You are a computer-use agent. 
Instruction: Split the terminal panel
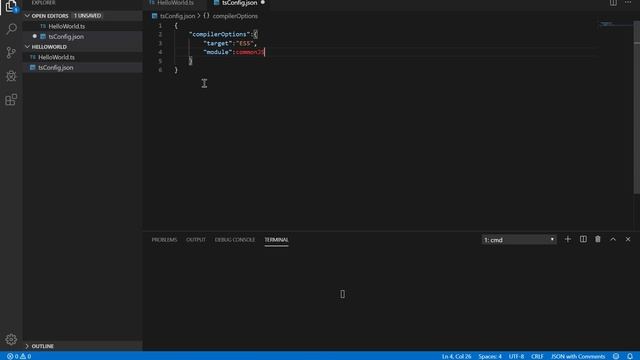tap(583, 239)
